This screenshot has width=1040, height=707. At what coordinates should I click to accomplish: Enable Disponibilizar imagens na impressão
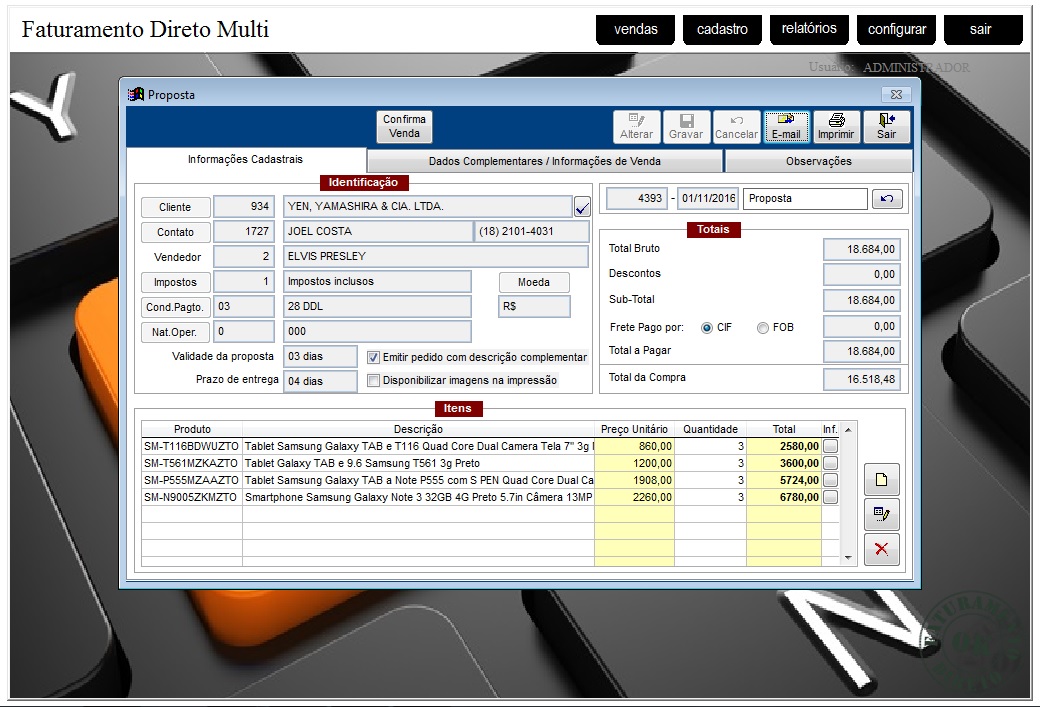click(x=374, y=380)
